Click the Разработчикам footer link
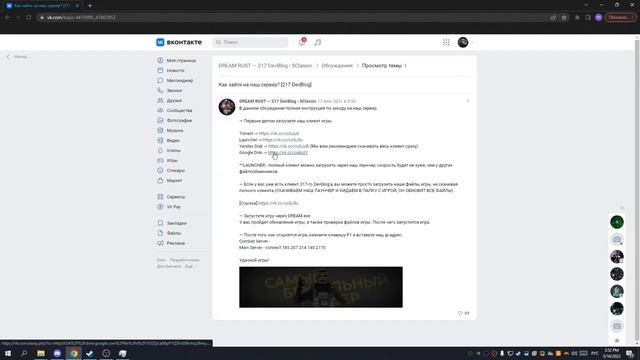 click(x=184, y=260)
